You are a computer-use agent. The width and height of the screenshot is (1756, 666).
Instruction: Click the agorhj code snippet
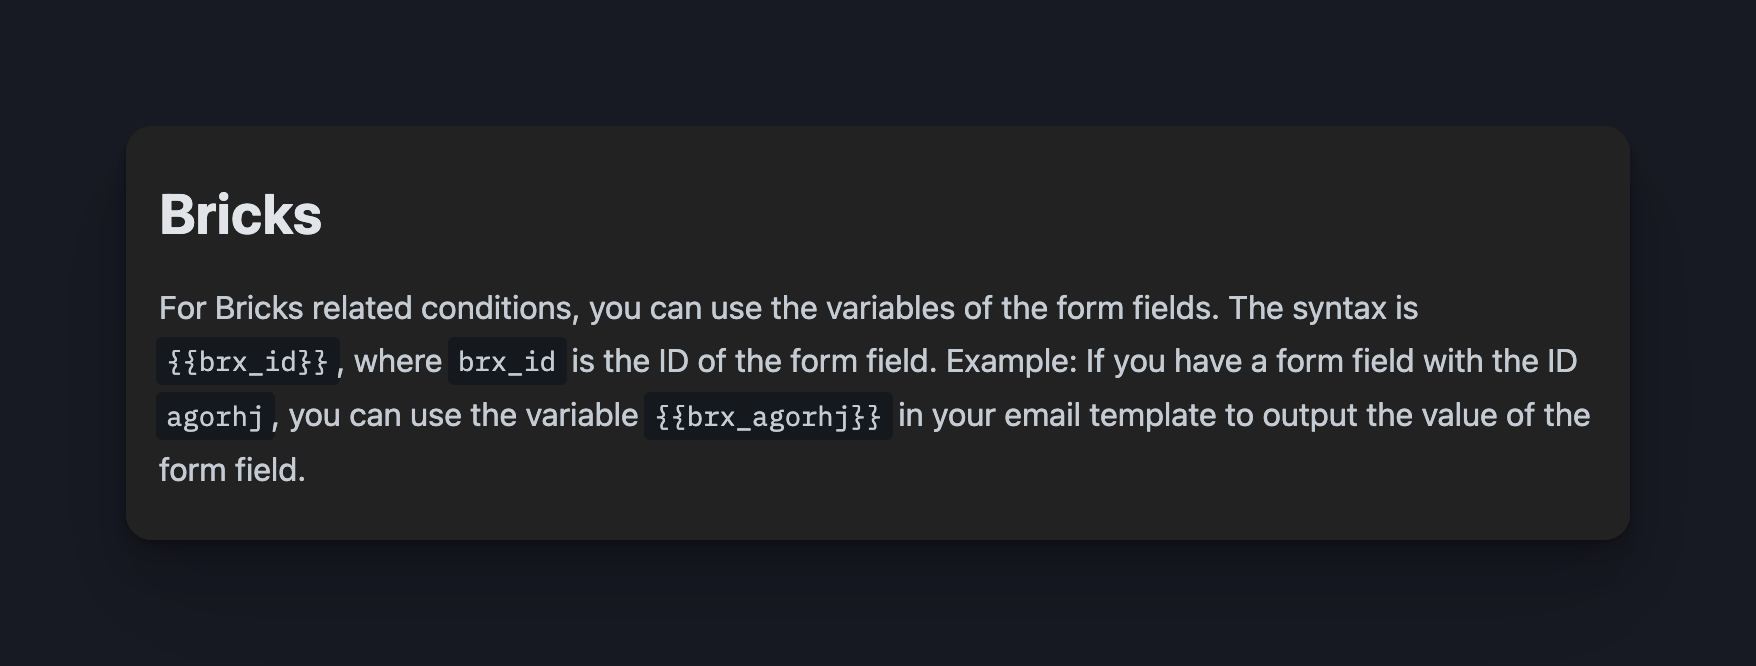point(215,415)
